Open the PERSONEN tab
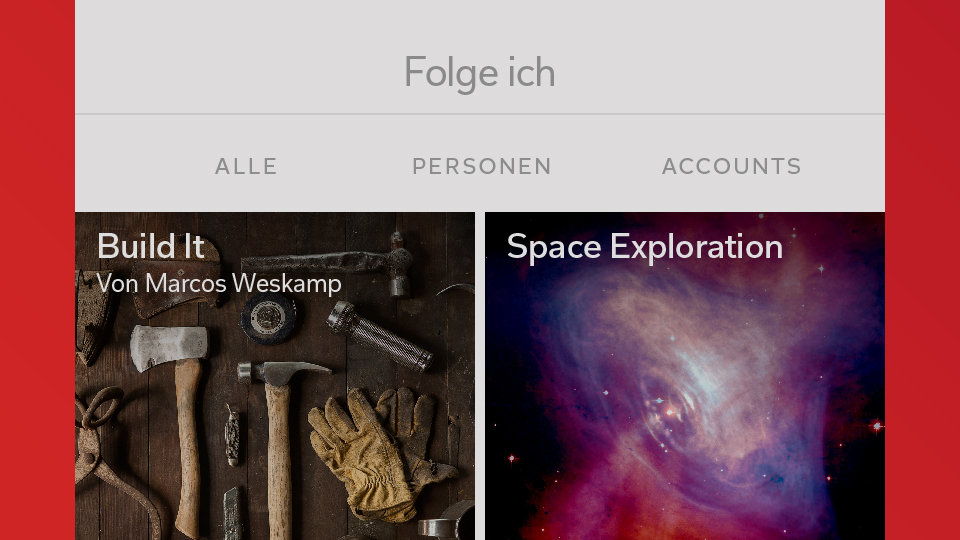The image size is (960, 540). (x=482, y=166)
